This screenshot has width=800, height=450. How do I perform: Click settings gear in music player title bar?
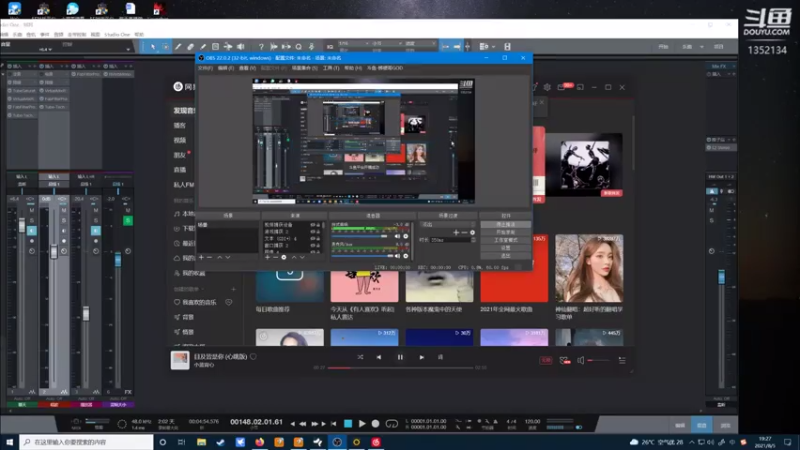[547, 87]
